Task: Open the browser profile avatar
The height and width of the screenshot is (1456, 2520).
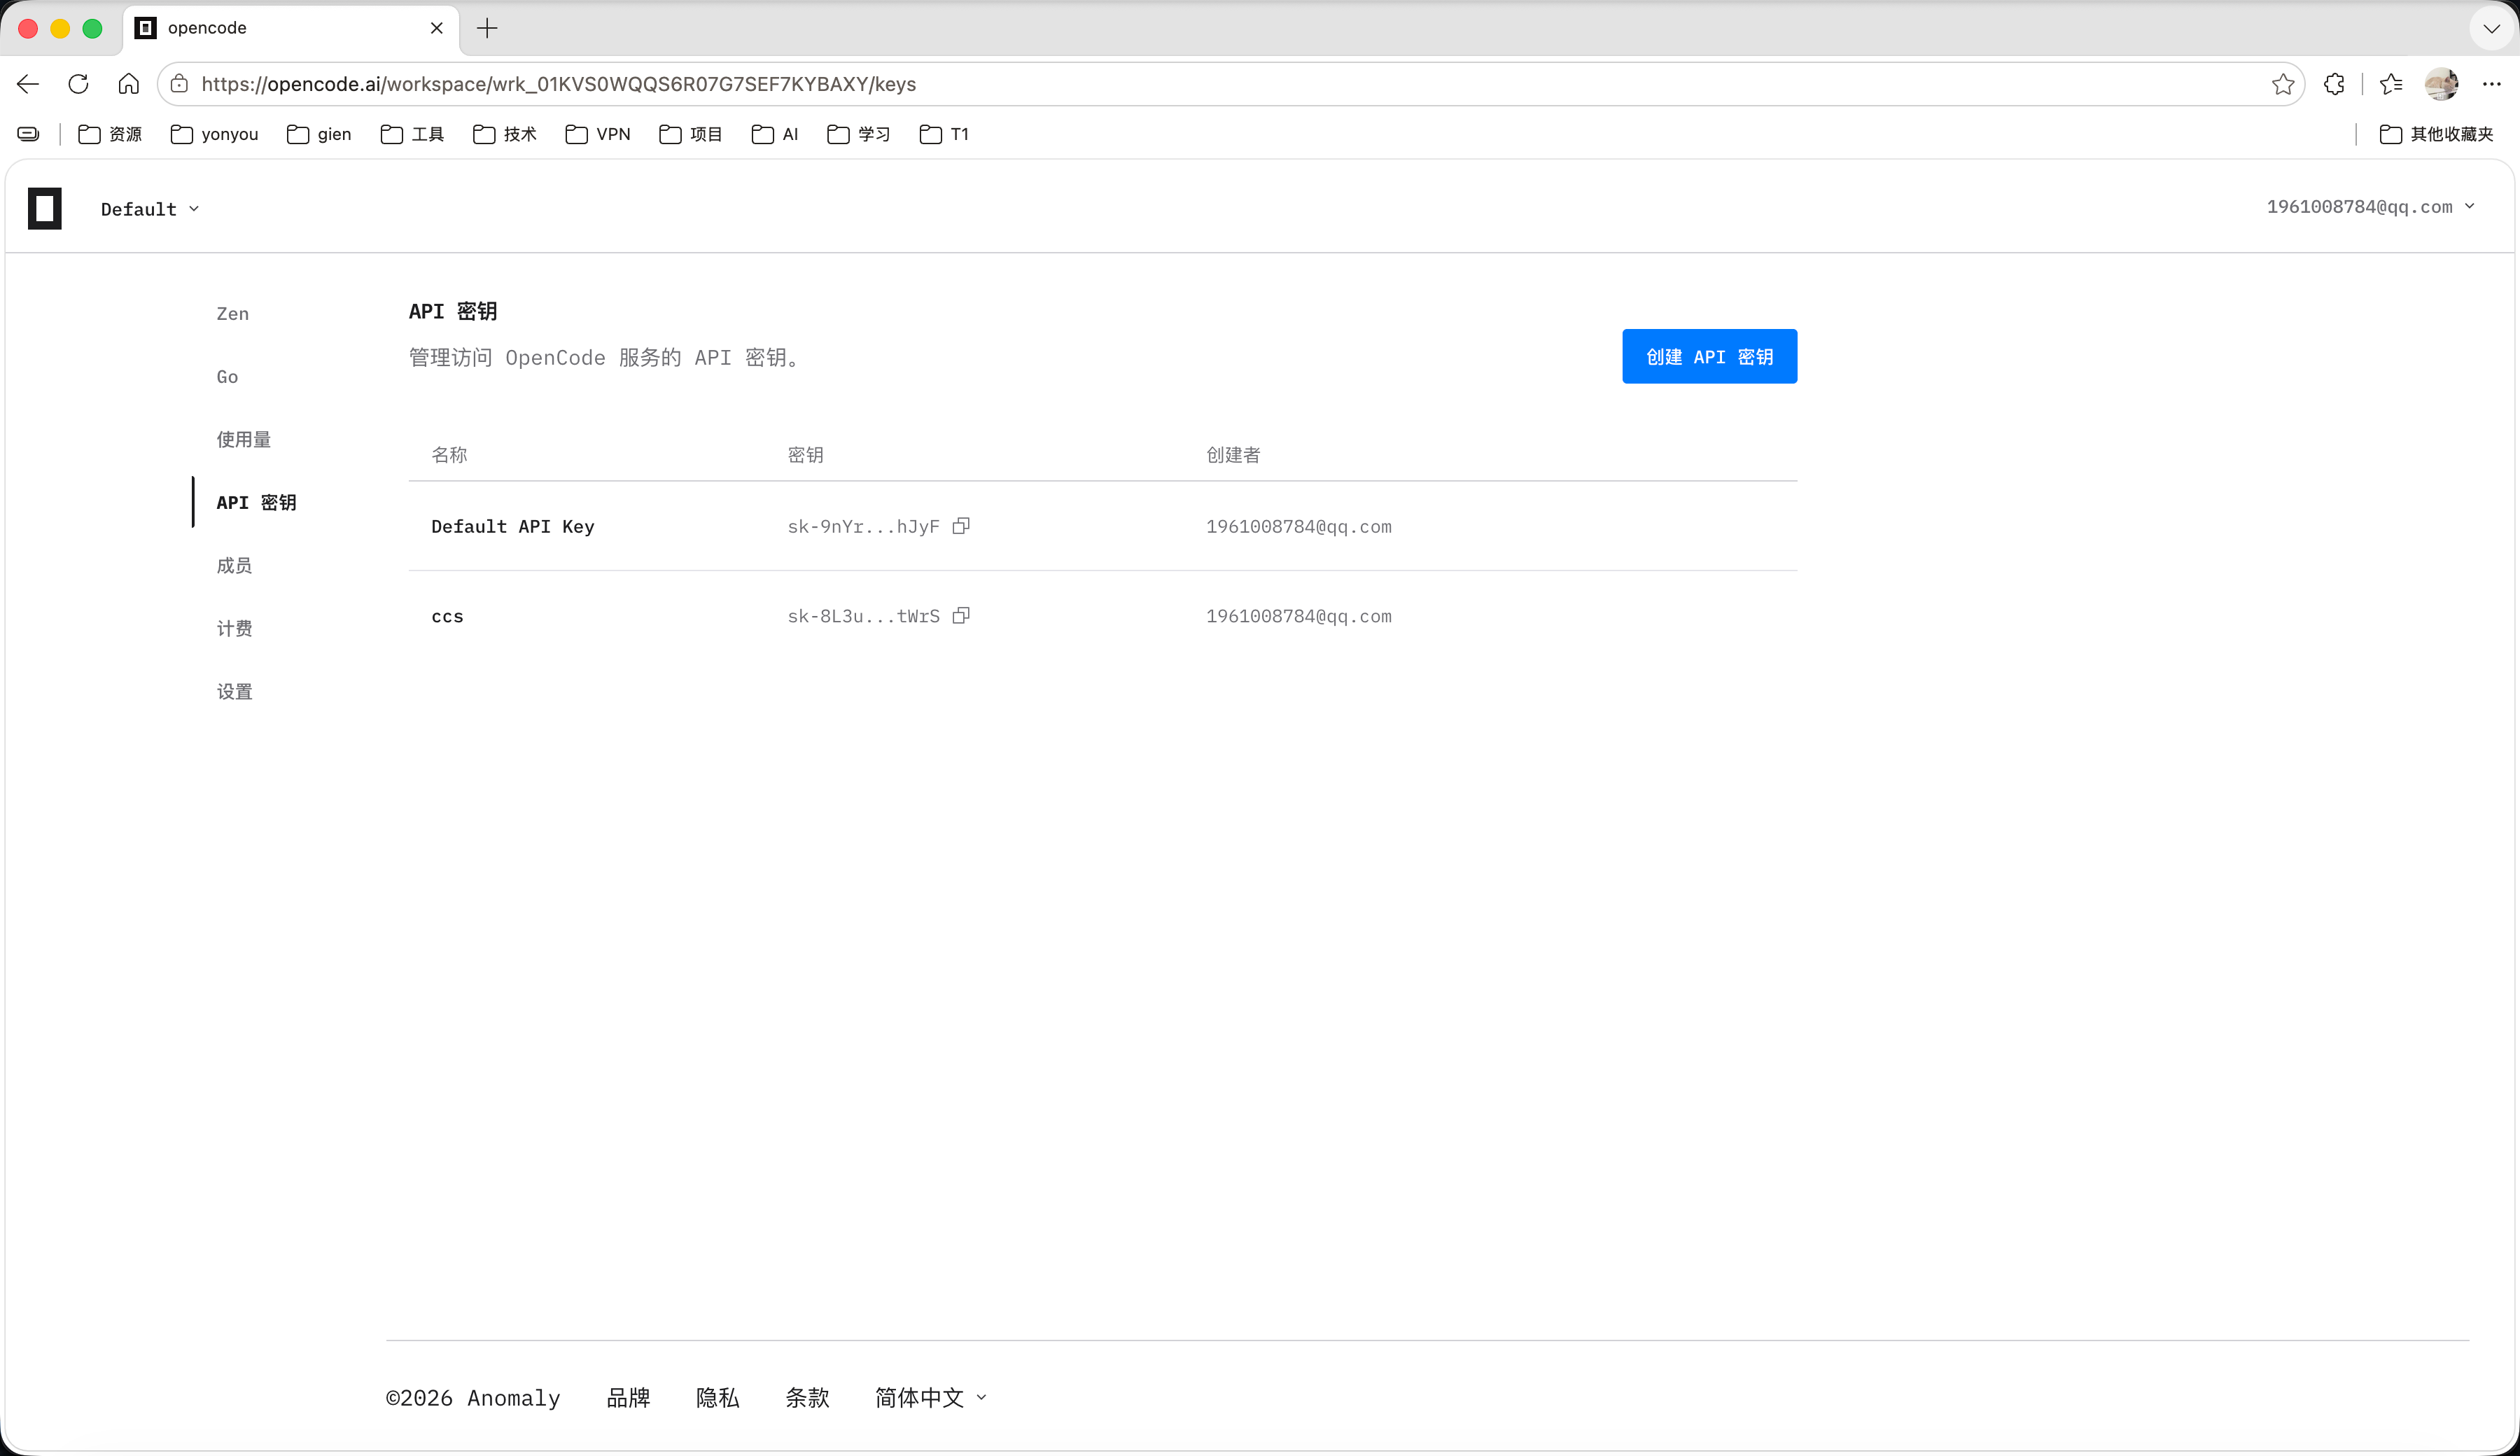Action: point(2441,84)
